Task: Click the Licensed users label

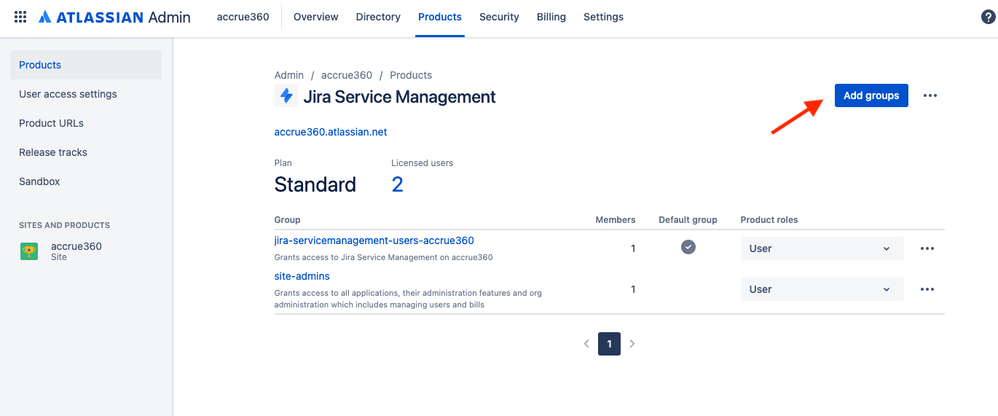Action: tap(422, 163)
